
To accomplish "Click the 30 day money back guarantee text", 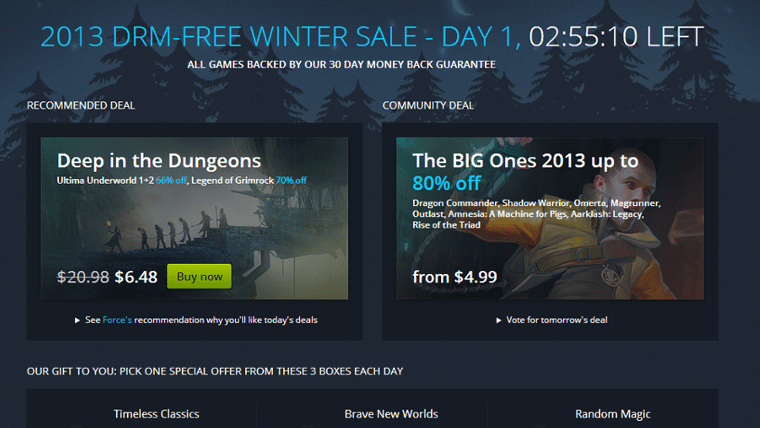I will coord(341,64).
